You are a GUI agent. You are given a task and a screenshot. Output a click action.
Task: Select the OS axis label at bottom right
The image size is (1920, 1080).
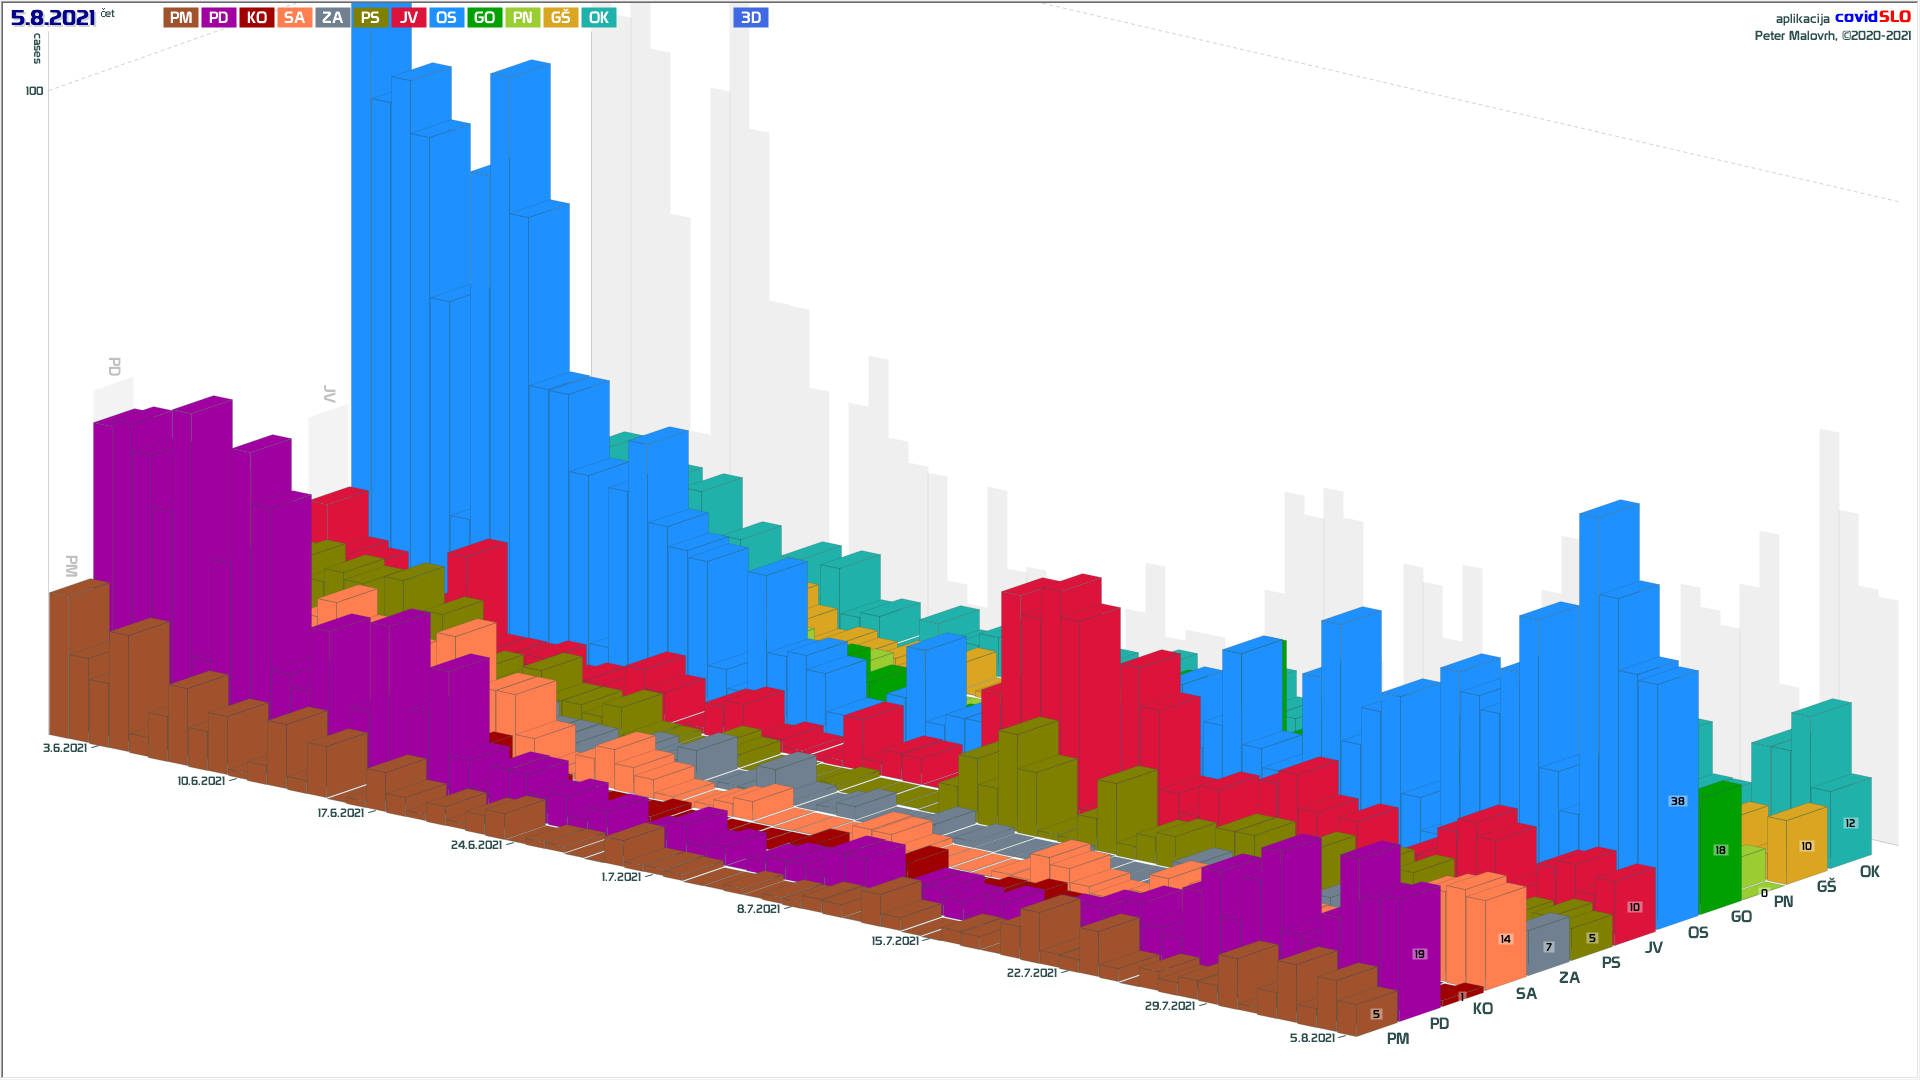pyautogui.click(x=1698, y=932)
